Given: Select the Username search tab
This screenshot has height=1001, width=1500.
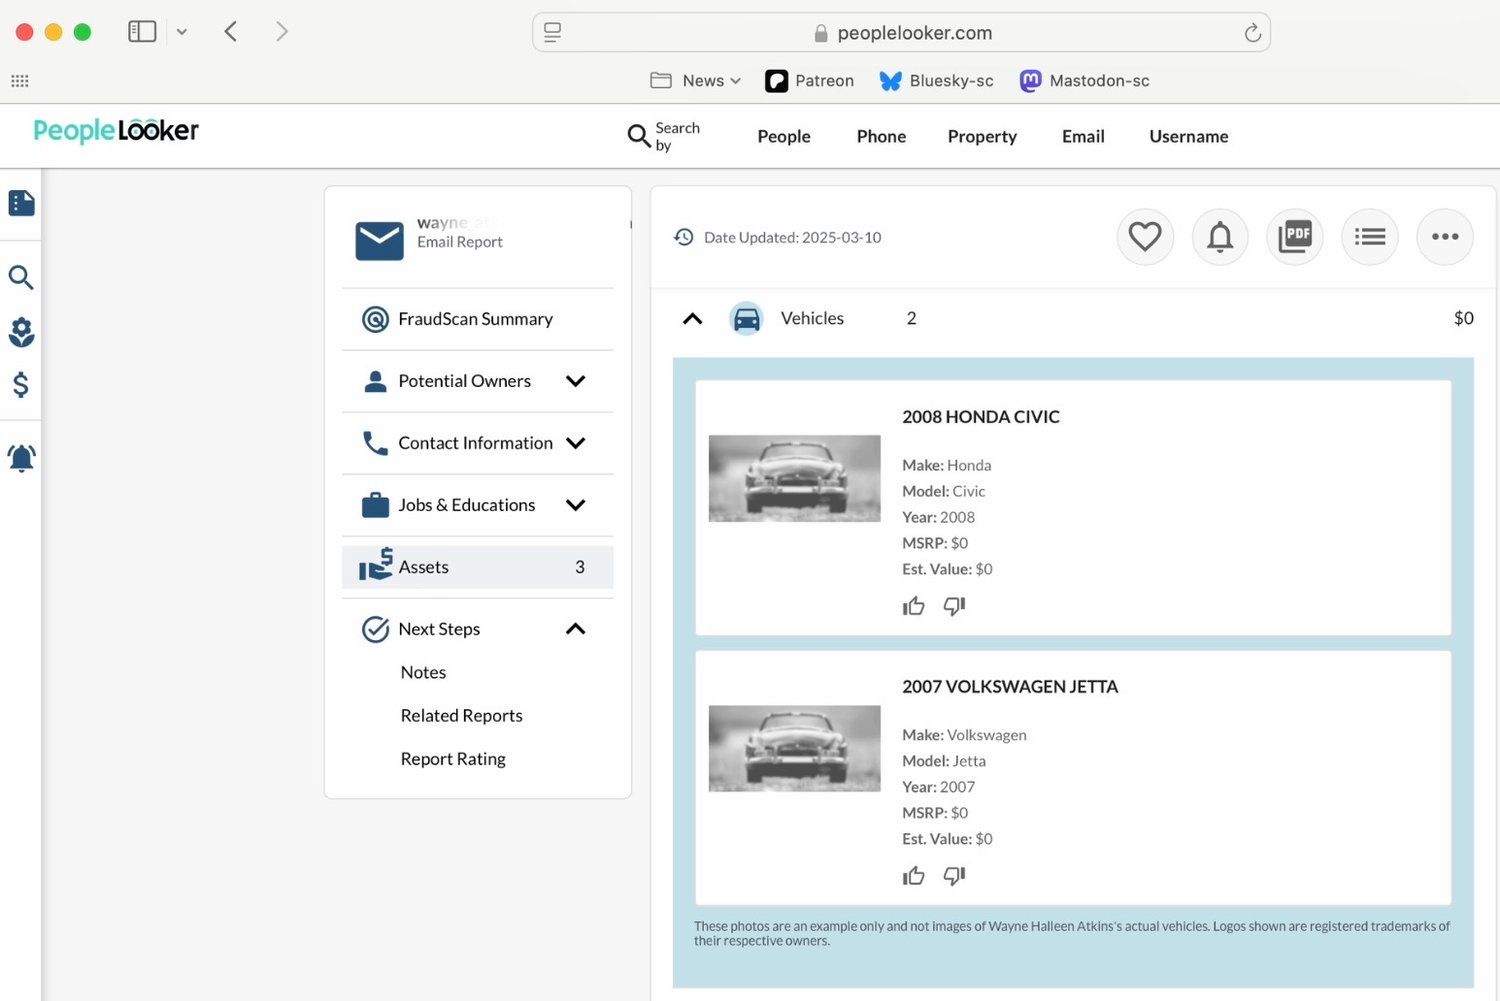Looking at the screenshot, I should point(1189,137).
